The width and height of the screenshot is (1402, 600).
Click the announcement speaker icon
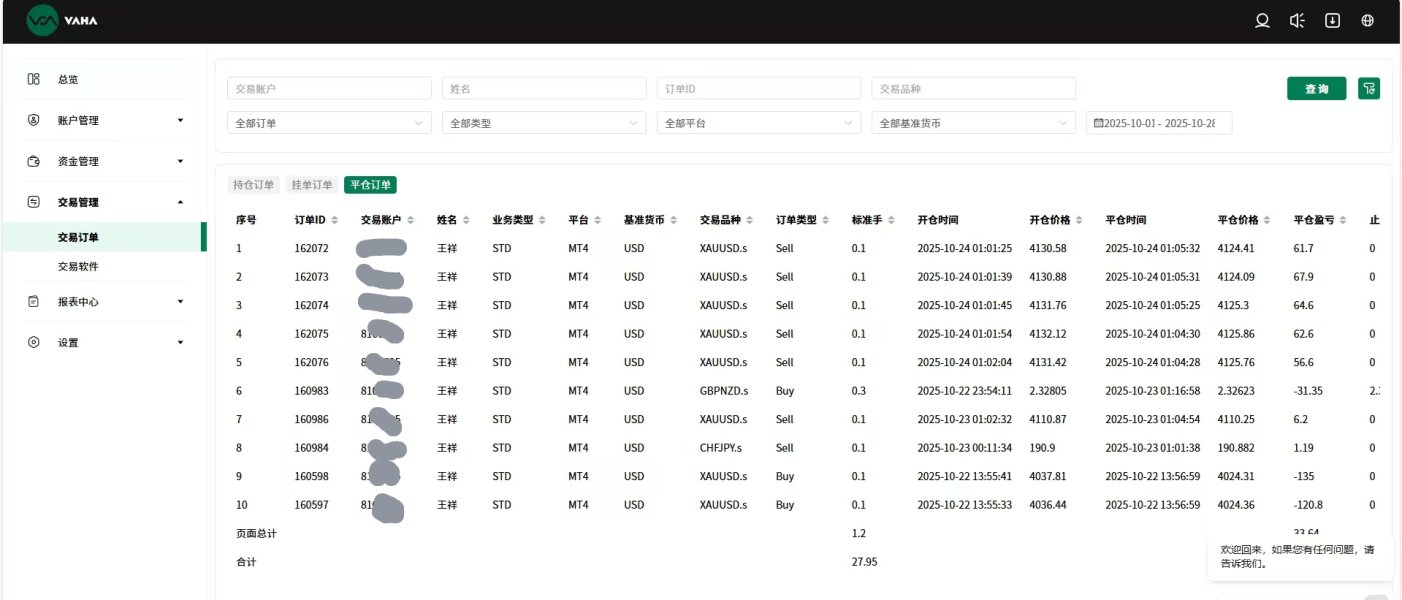1297,21
